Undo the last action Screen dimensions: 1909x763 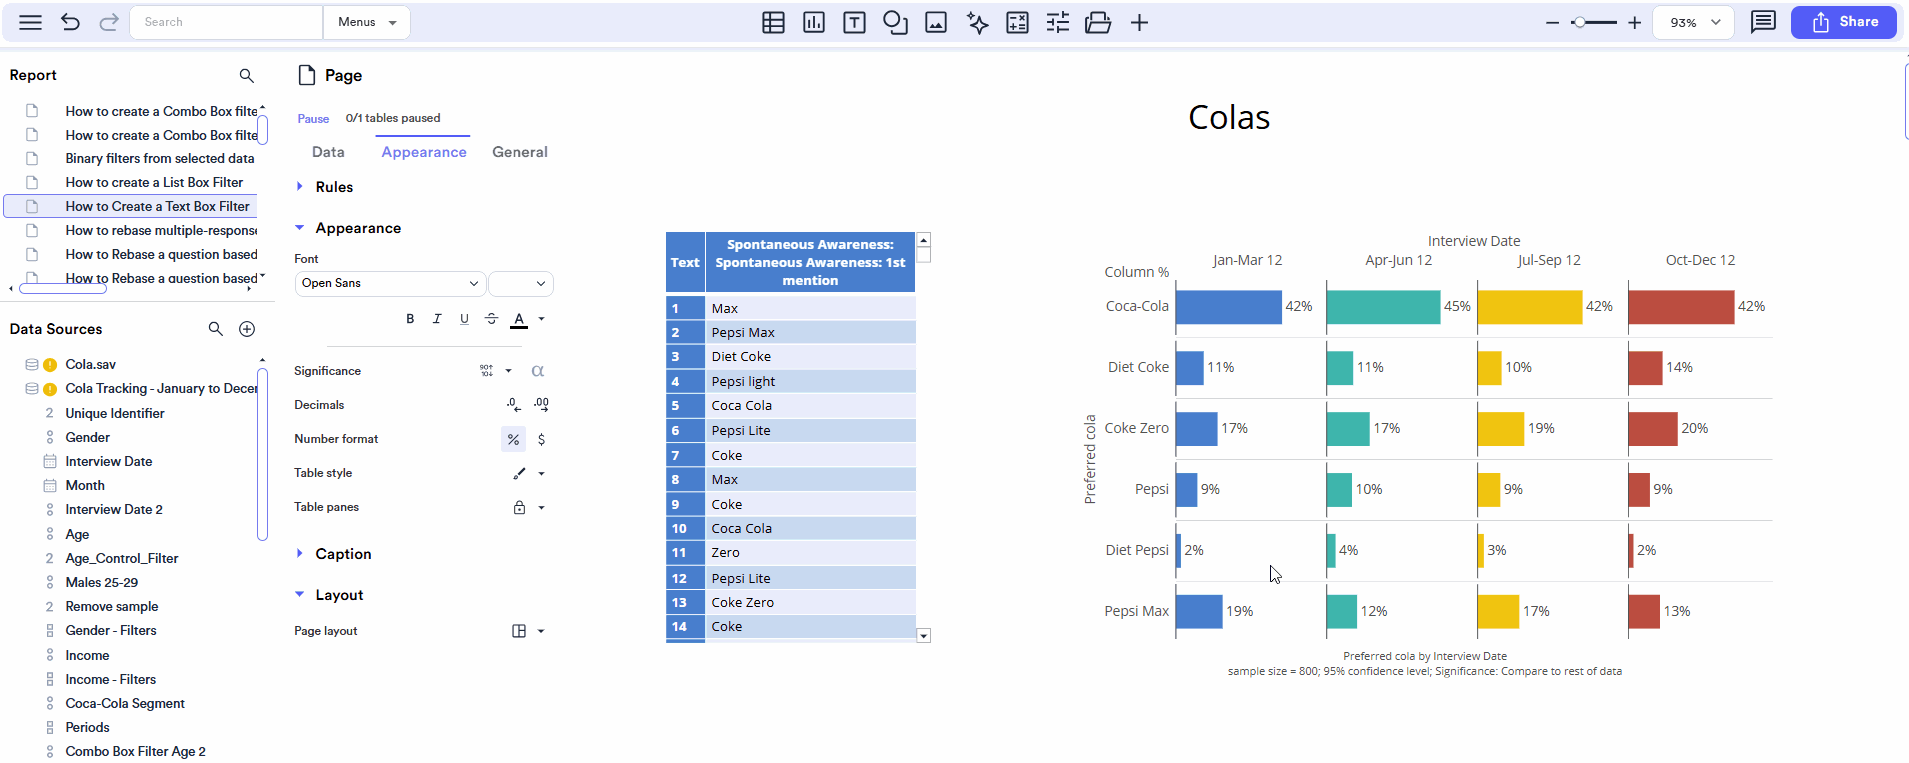pos(70,22)
